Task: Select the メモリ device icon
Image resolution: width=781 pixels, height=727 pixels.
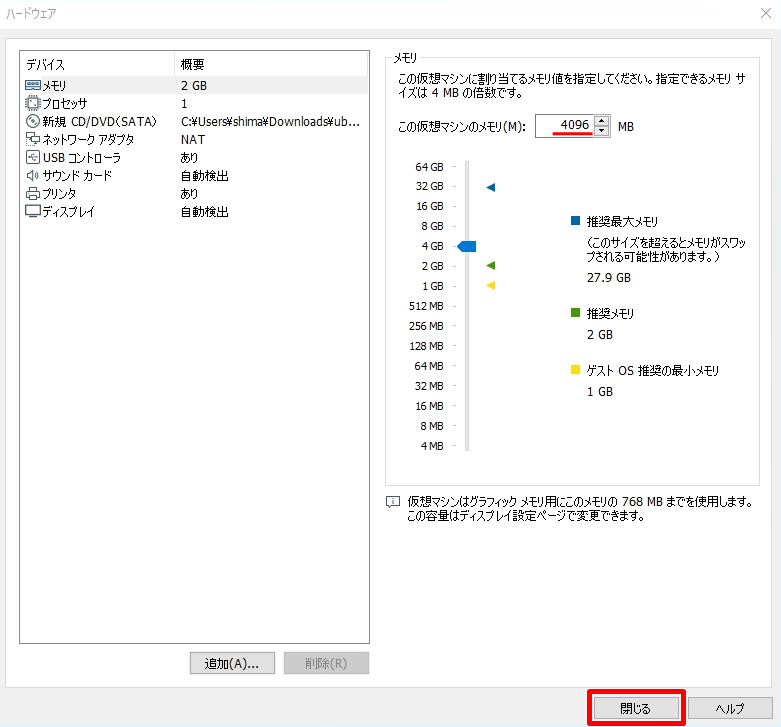Action: (x=33, y=85)
